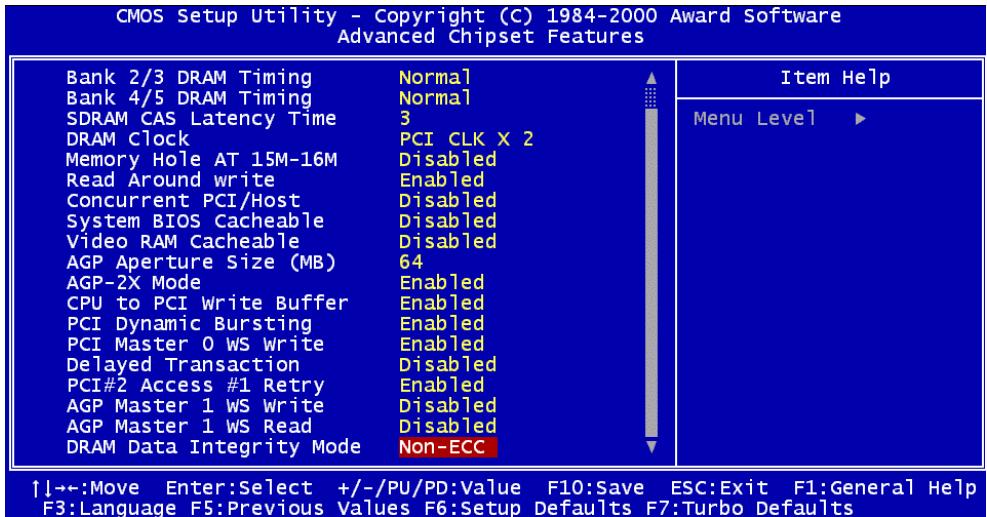Select Bank 2/3 DRAM Timing setting

click(x=189, y=78)
